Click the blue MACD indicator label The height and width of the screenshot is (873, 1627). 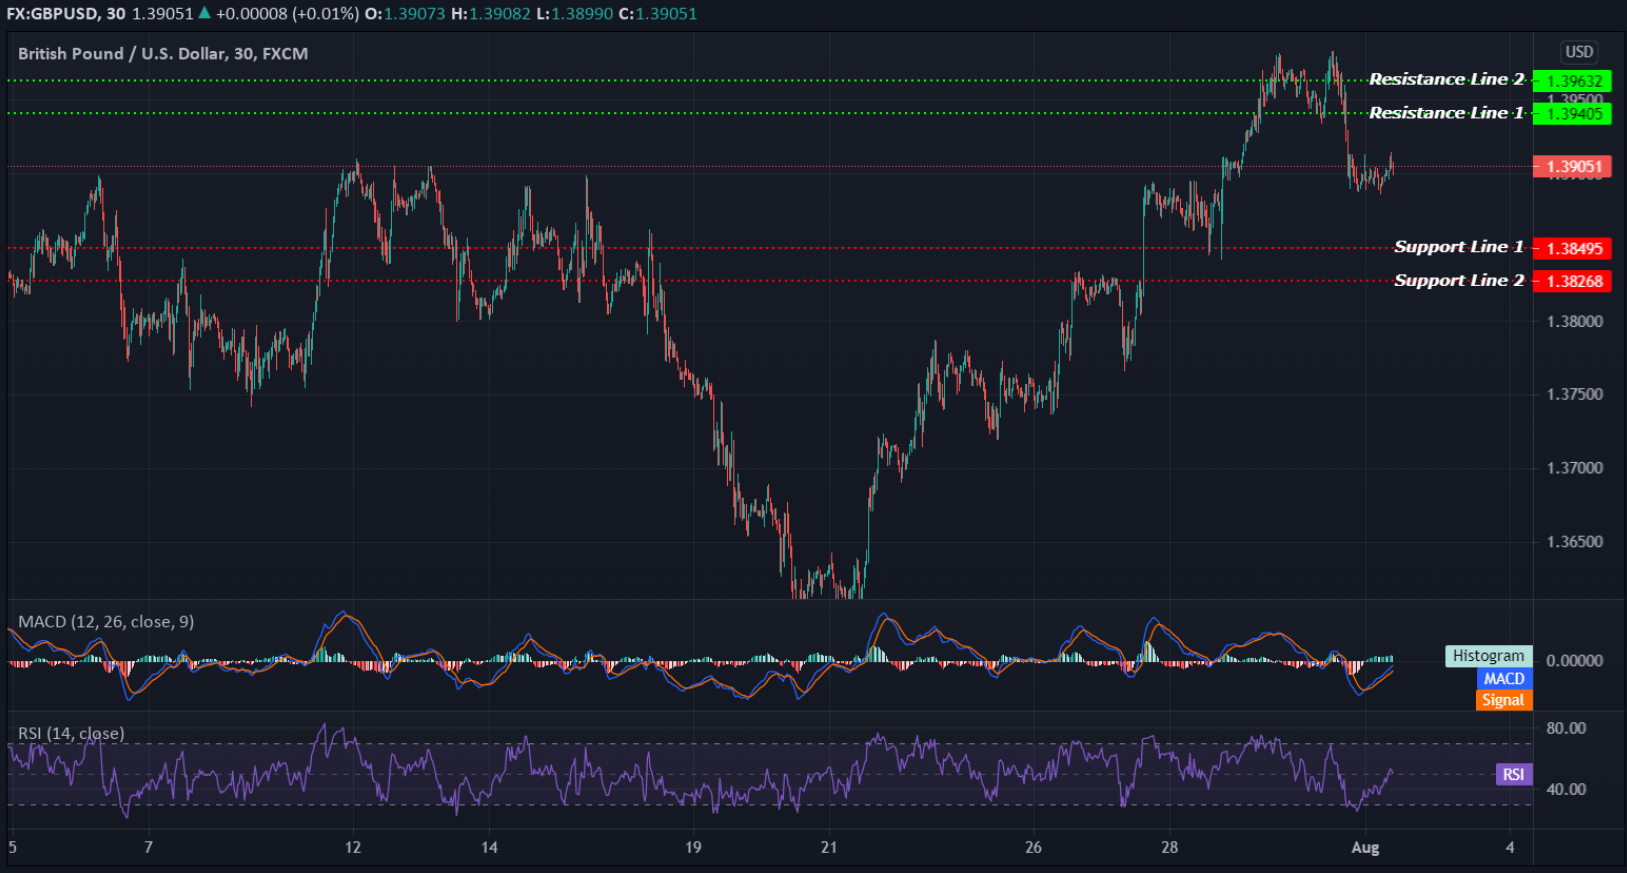click(x=1504, y=678)
